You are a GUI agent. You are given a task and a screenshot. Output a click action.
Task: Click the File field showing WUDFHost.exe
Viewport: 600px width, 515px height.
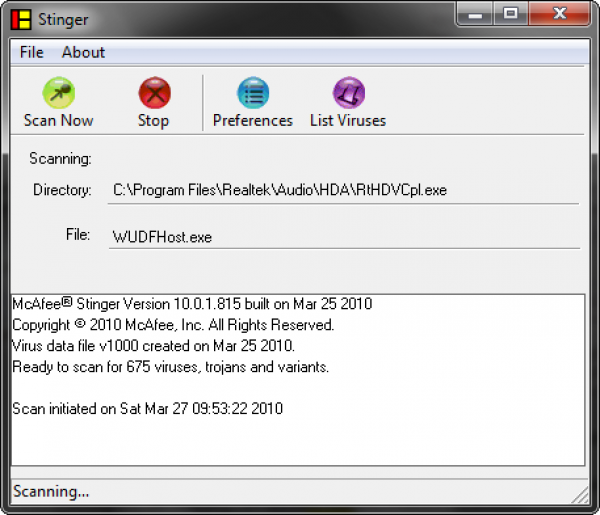click(x=344, y=237)
